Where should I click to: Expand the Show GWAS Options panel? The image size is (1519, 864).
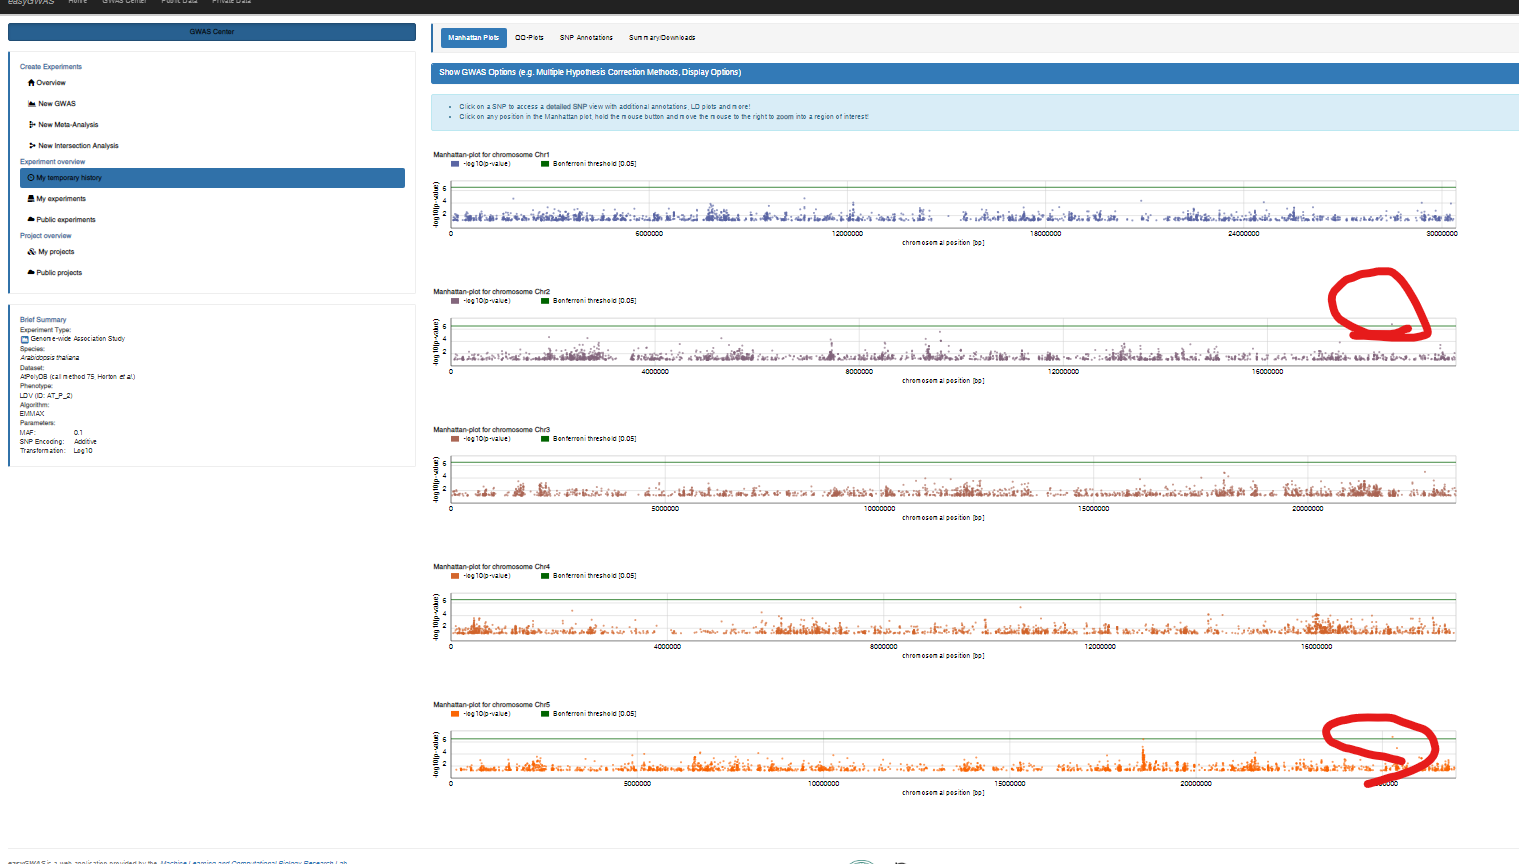pos(590,72)
